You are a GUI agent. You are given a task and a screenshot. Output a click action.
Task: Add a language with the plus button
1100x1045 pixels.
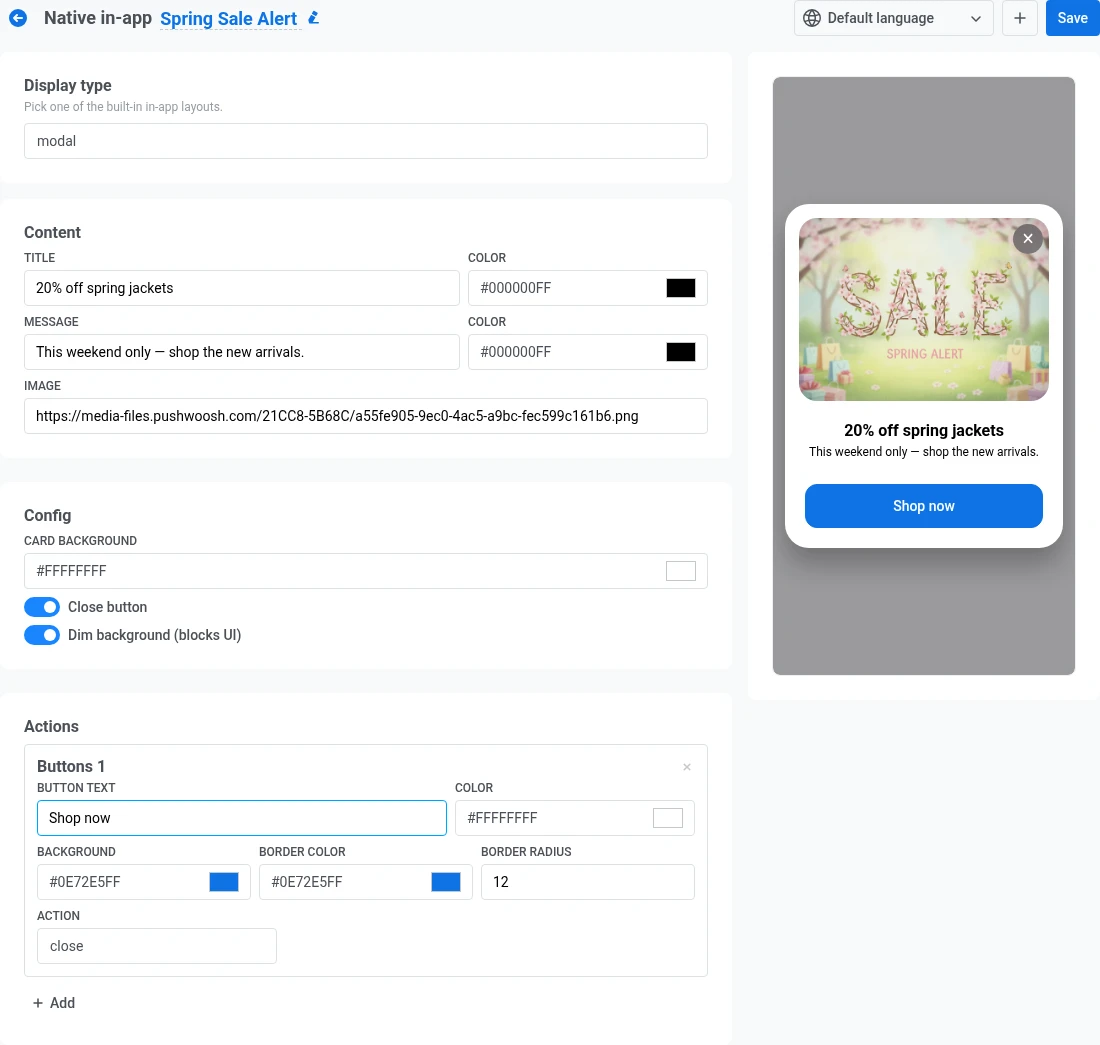(1019, 18)
